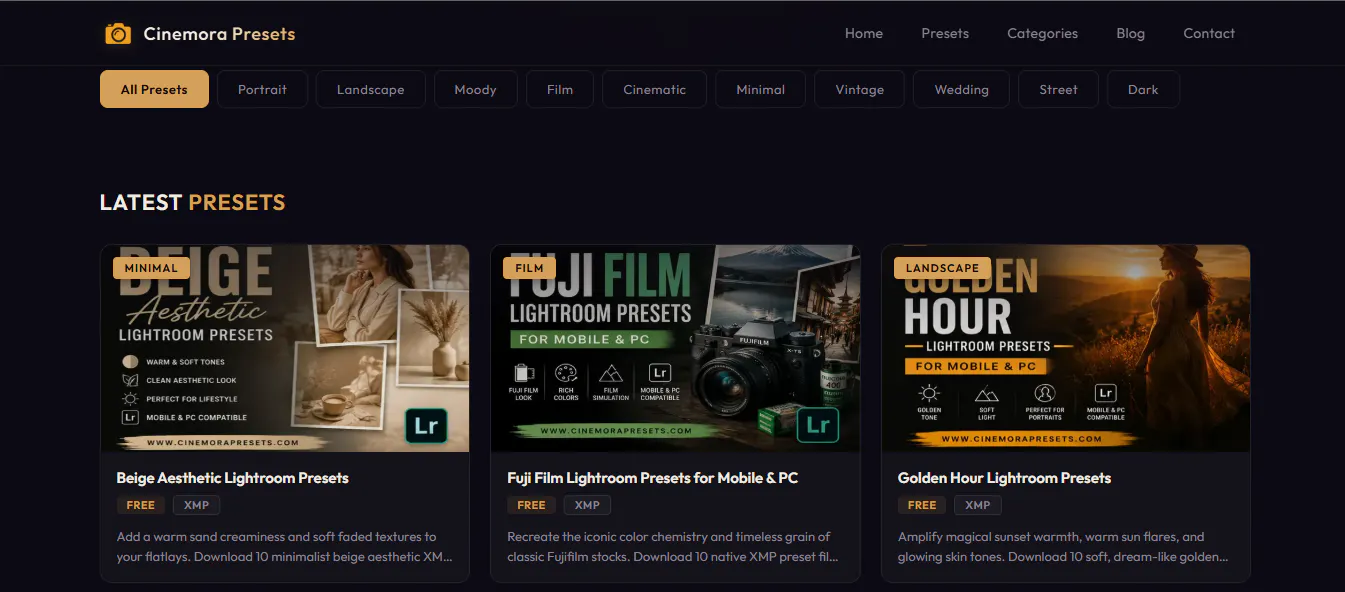
Task: Click Beige description starting 'Add a warm sand'
Action: pyautogui.click(x=284, y=547)
